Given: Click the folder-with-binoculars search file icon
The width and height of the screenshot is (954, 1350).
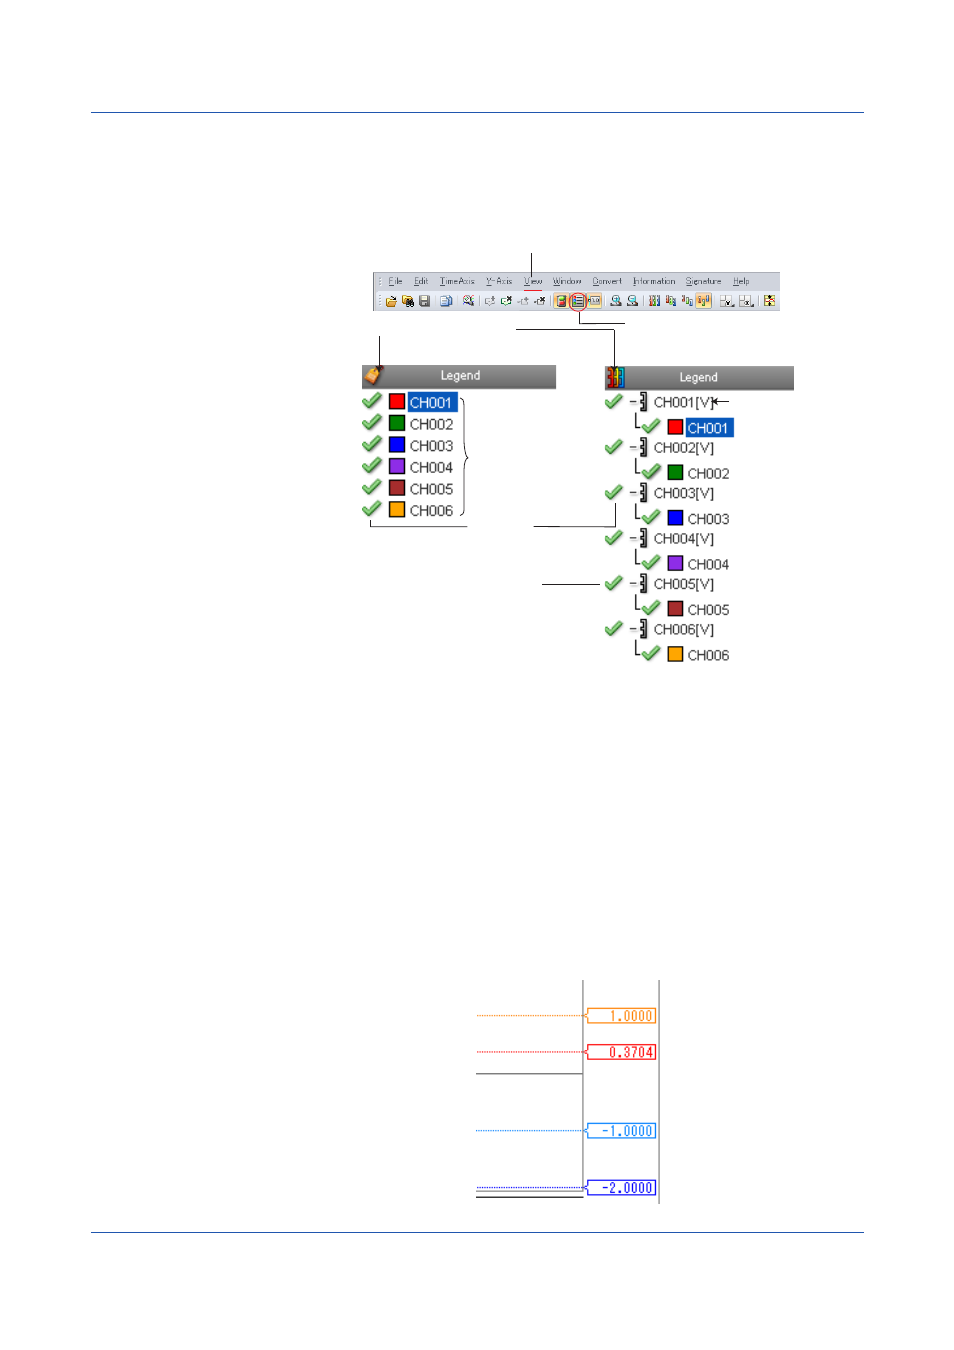Looking at the screenshot, I should point(408,301).
